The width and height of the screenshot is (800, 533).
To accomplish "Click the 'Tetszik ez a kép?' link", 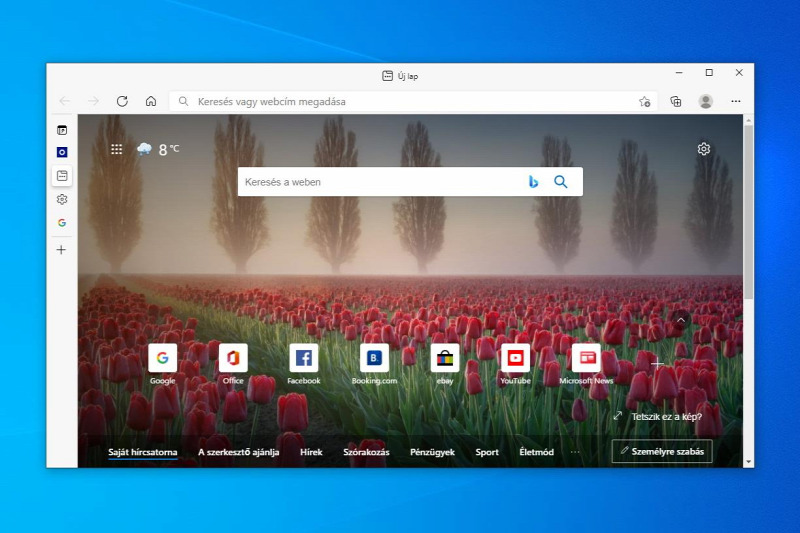I will [x=666, y=417].
